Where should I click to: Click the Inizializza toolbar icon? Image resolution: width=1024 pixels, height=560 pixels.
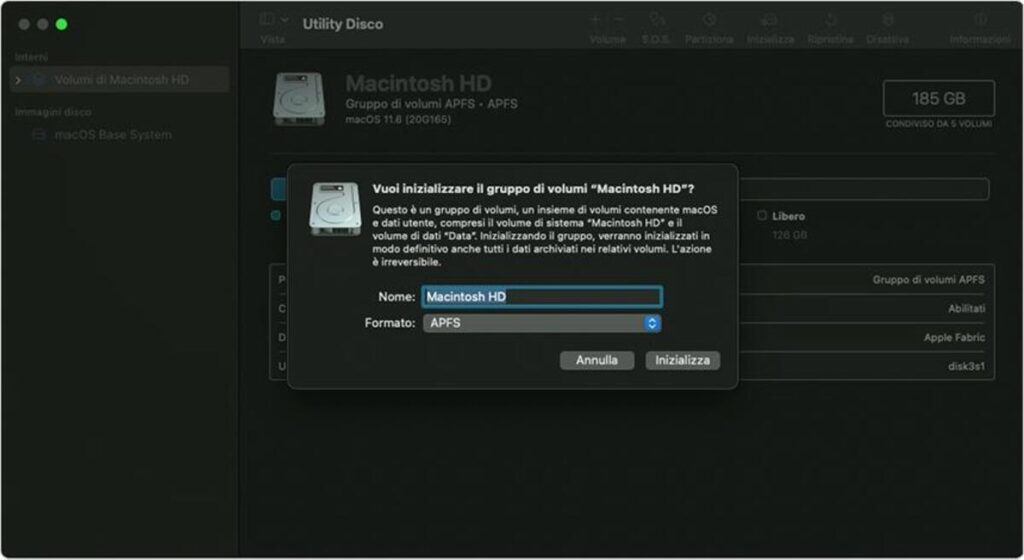[769, 20]
